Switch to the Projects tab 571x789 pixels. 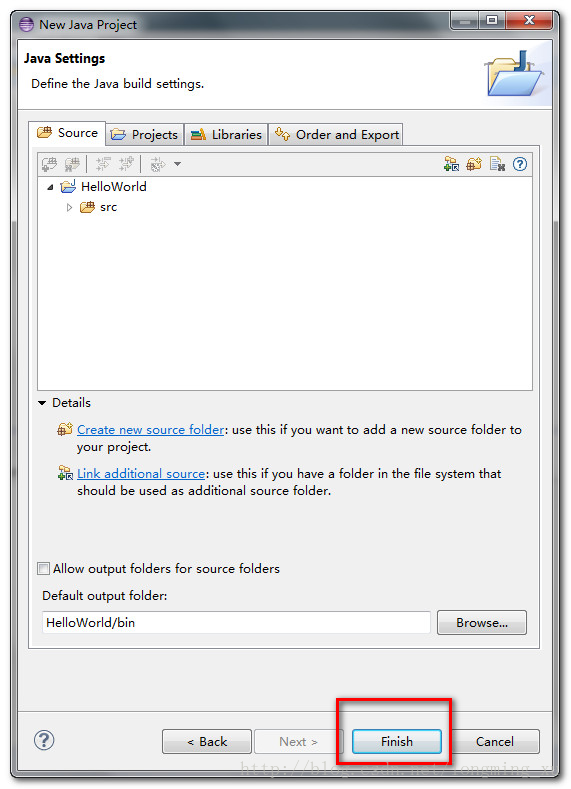tap(145, 135)
